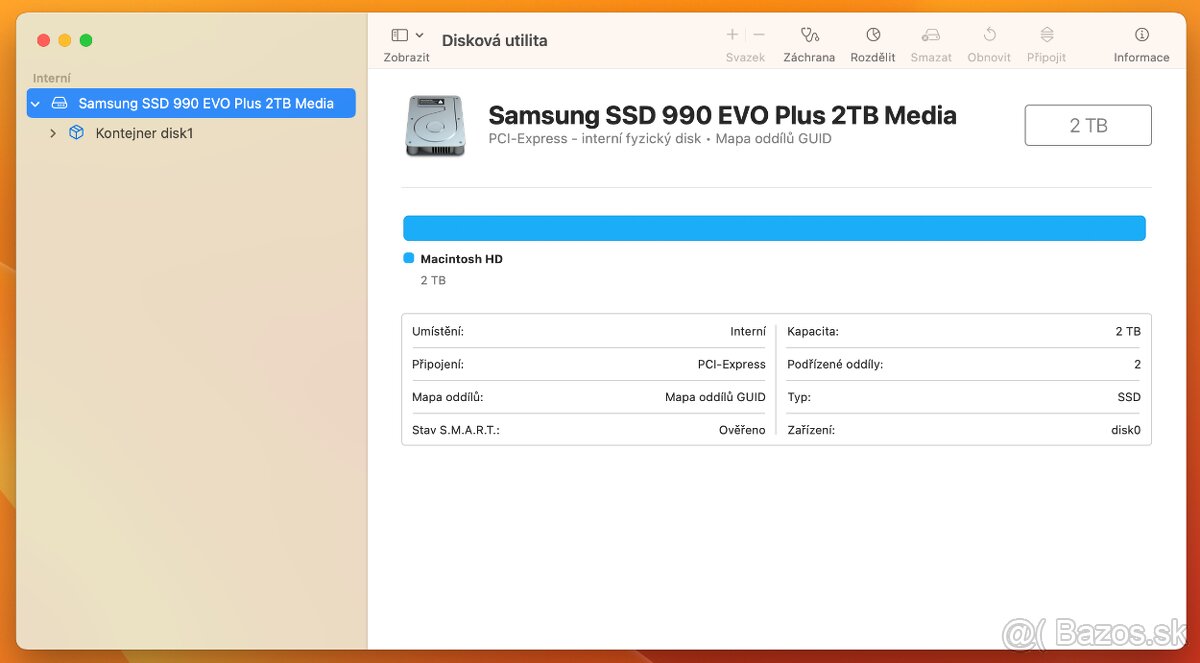Select Kontejner disk1 in the sidebar
The height and width of the screenshot is (663, 1200).
point(144,133)
